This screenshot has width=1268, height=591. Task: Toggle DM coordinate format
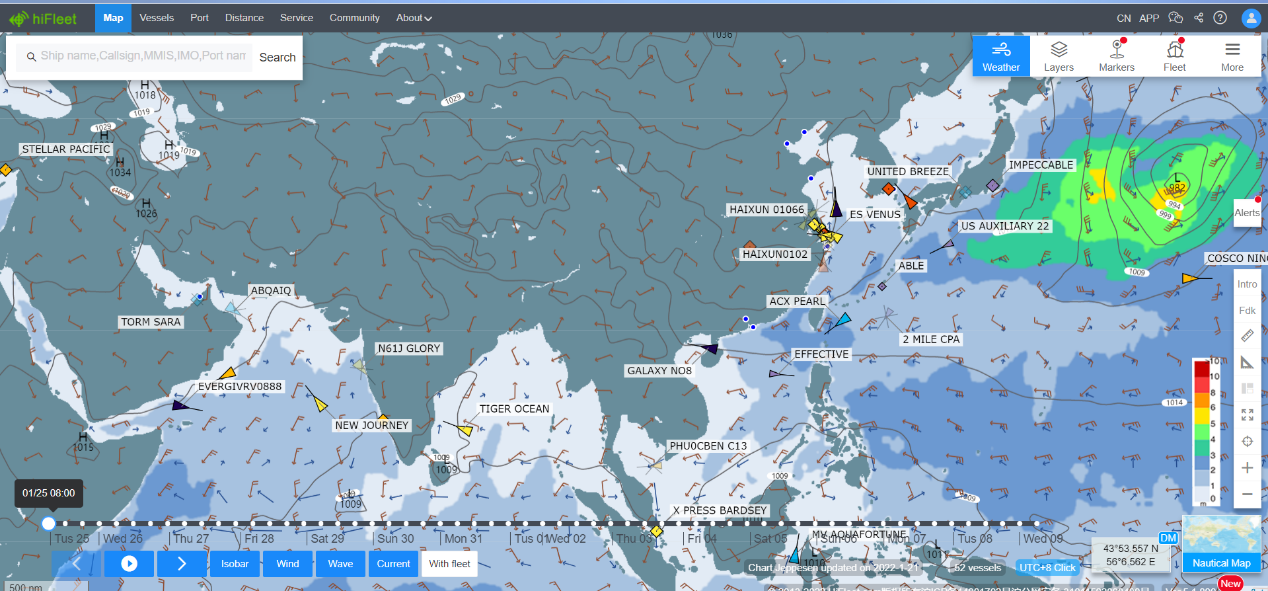pos(1167,538)
